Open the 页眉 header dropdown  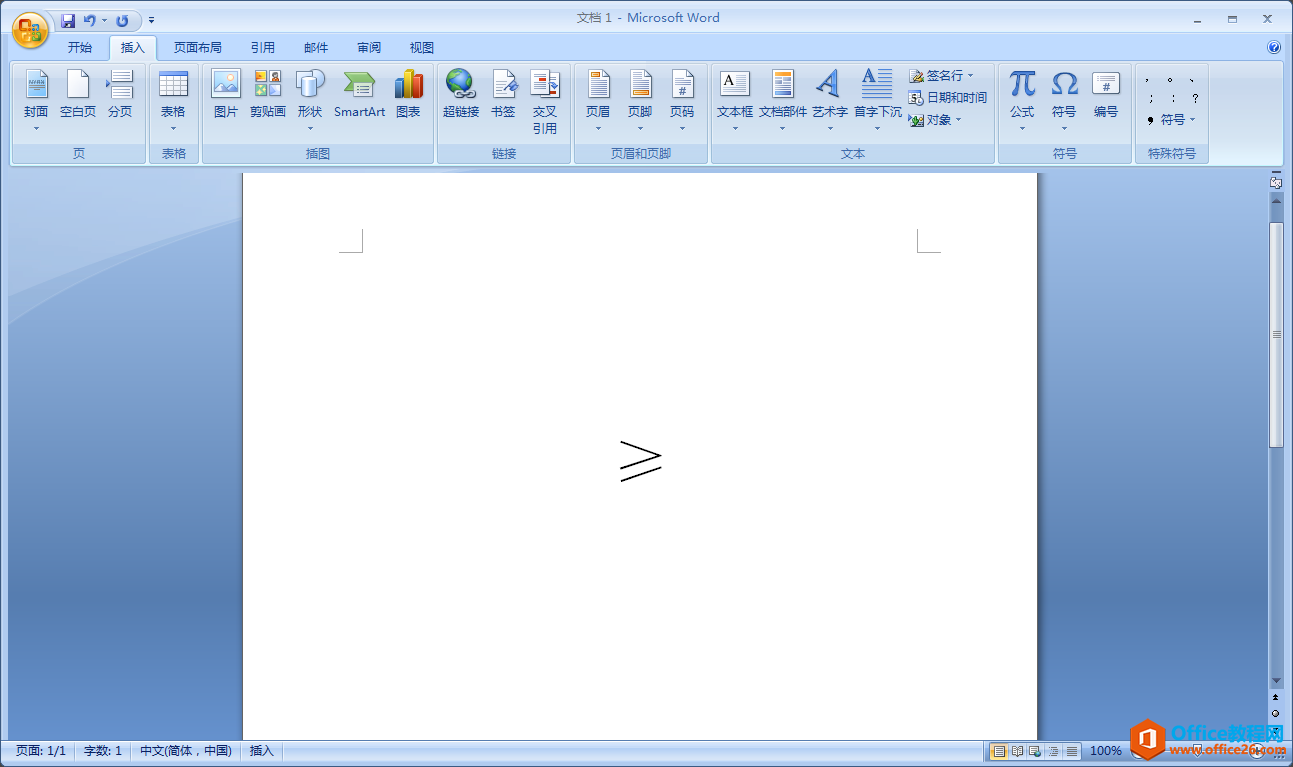(598, 101)
